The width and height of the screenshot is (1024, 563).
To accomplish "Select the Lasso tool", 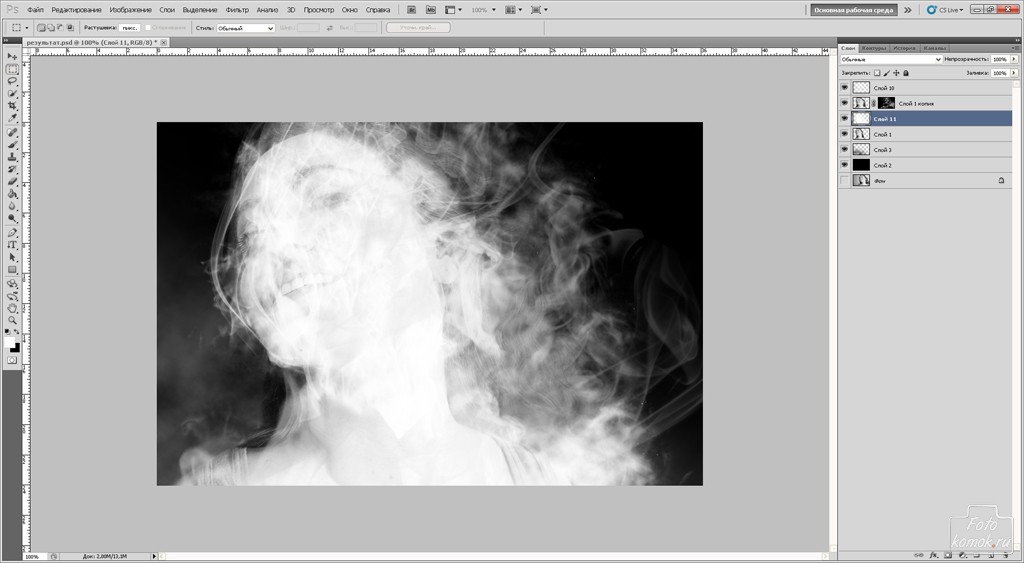I will coord(12,81).
